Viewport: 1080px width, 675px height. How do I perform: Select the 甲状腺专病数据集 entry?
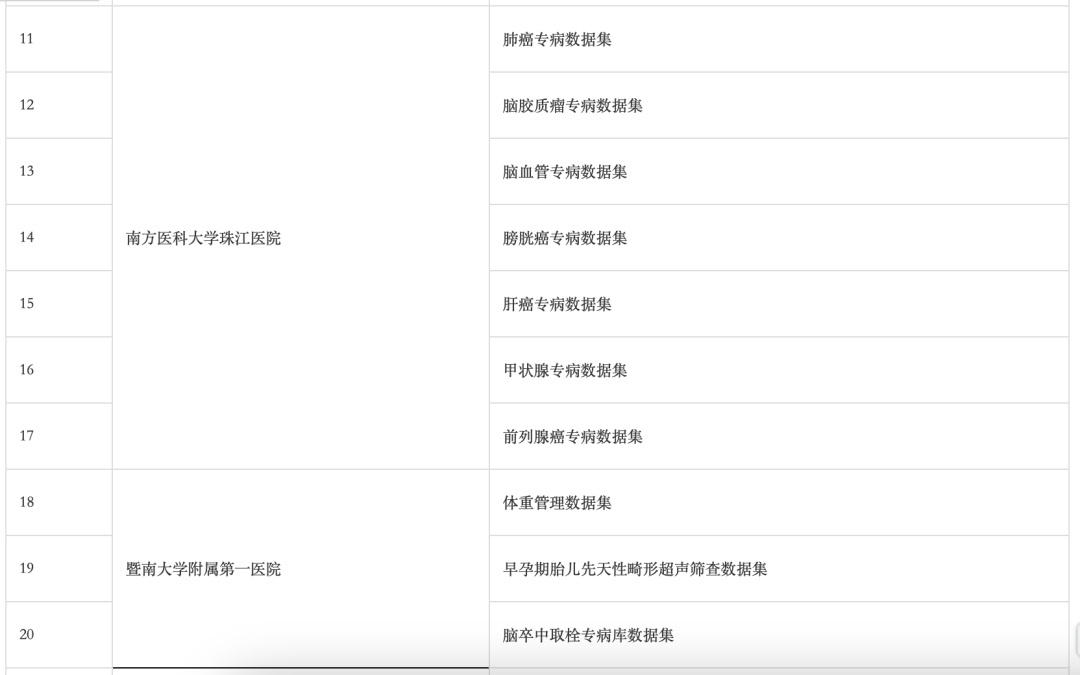[565, 370]
